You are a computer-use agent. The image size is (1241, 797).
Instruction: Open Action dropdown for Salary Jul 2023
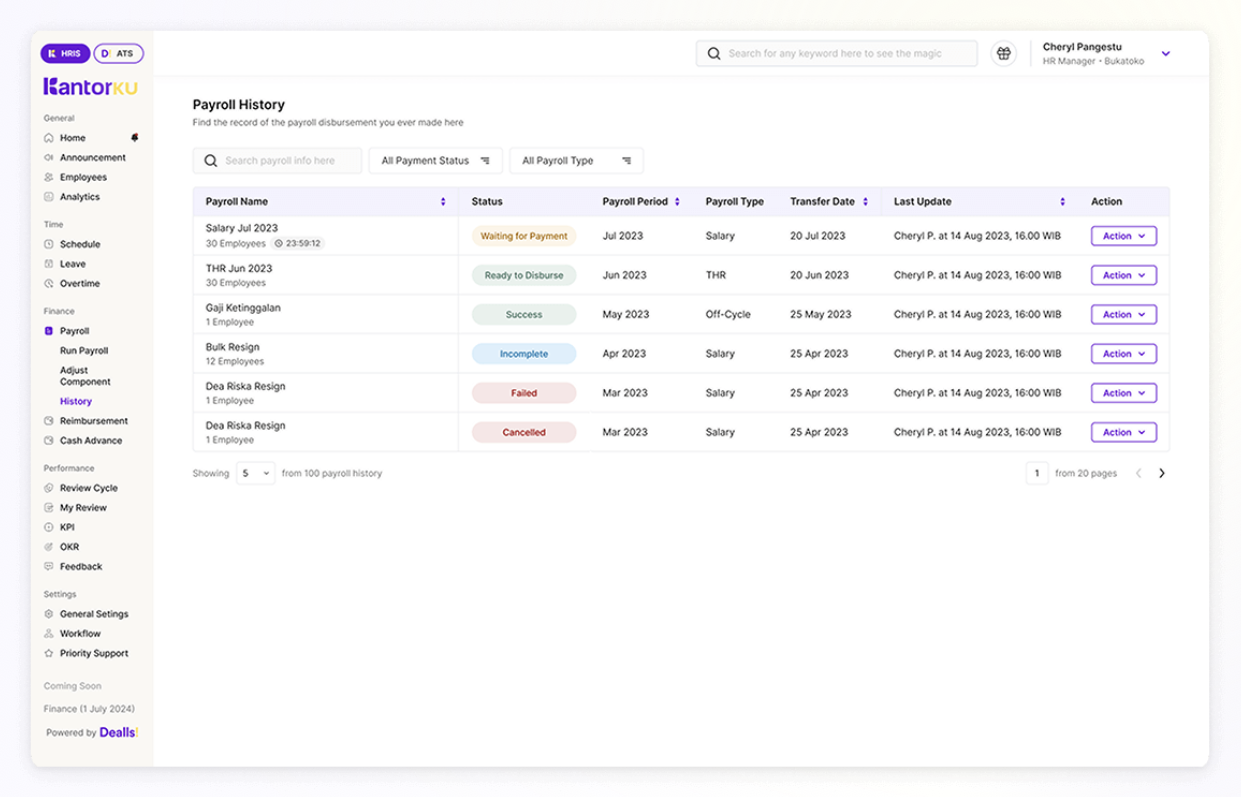1124,236
